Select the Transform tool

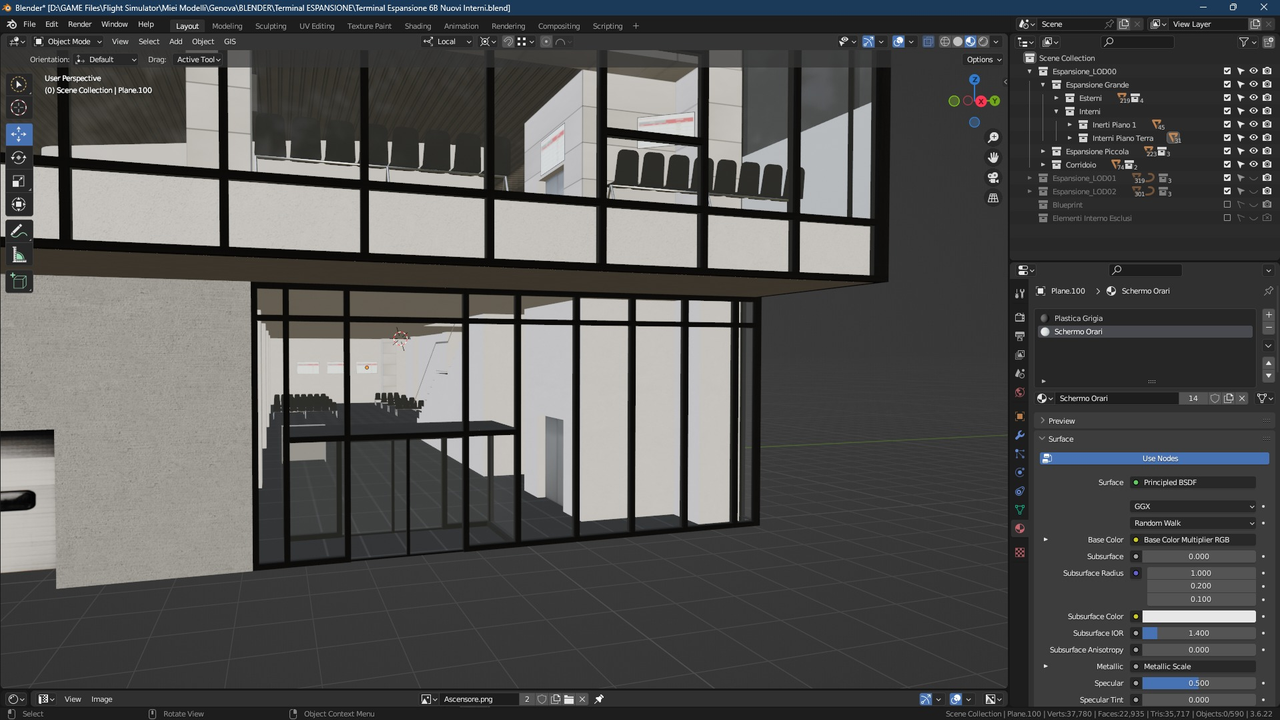pyautogui.click(x=19, y=204)
